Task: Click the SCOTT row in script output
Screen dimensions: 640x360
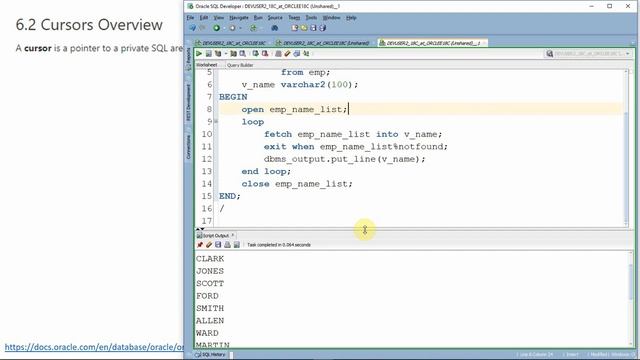Action: coord(210,283)
